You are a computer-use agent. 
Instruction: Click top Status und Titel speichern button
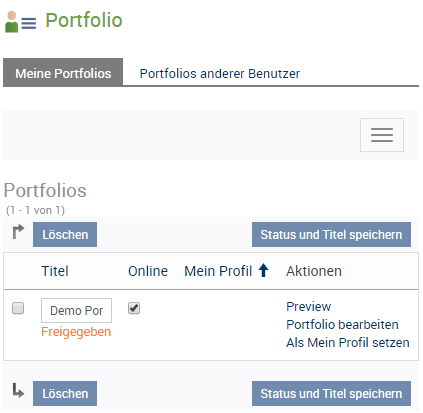[331, 235]
